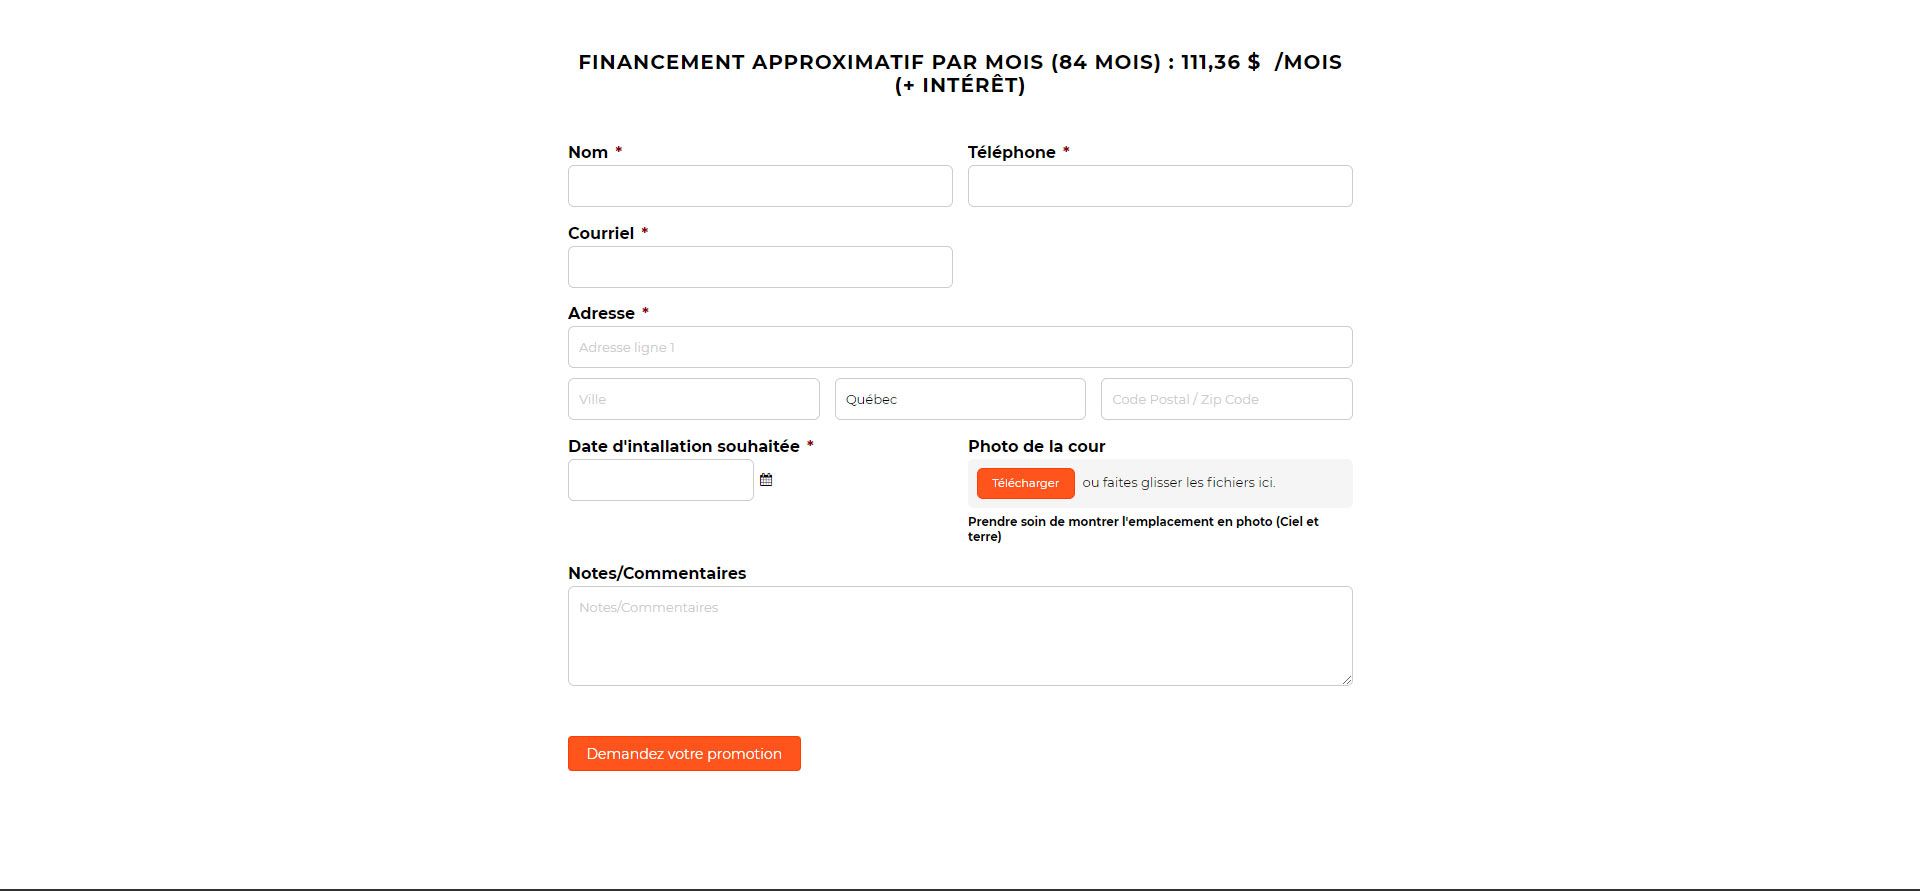Image resolution: width=1920 pixels, height=891 pixels.
Task: Click the "Nom" field label
Action: [588, 152]
